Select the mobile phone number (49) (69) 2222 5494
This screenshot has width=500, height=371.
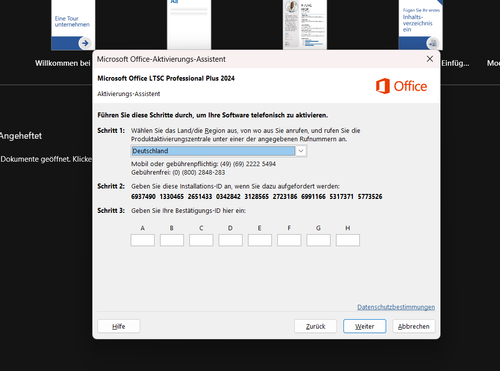tap(248, 164)
